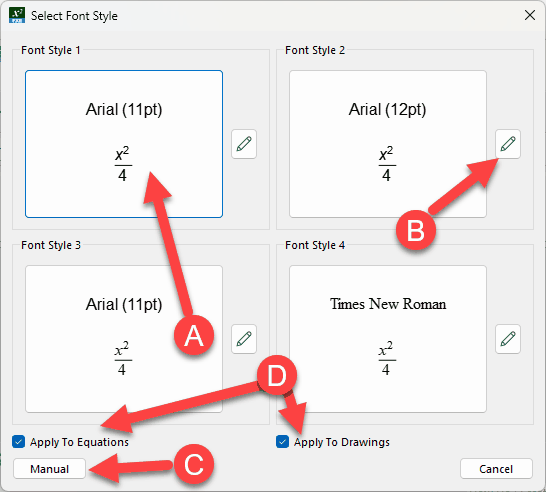Select the Font Style 1 Arial 11pt preview

pos(124,144)
